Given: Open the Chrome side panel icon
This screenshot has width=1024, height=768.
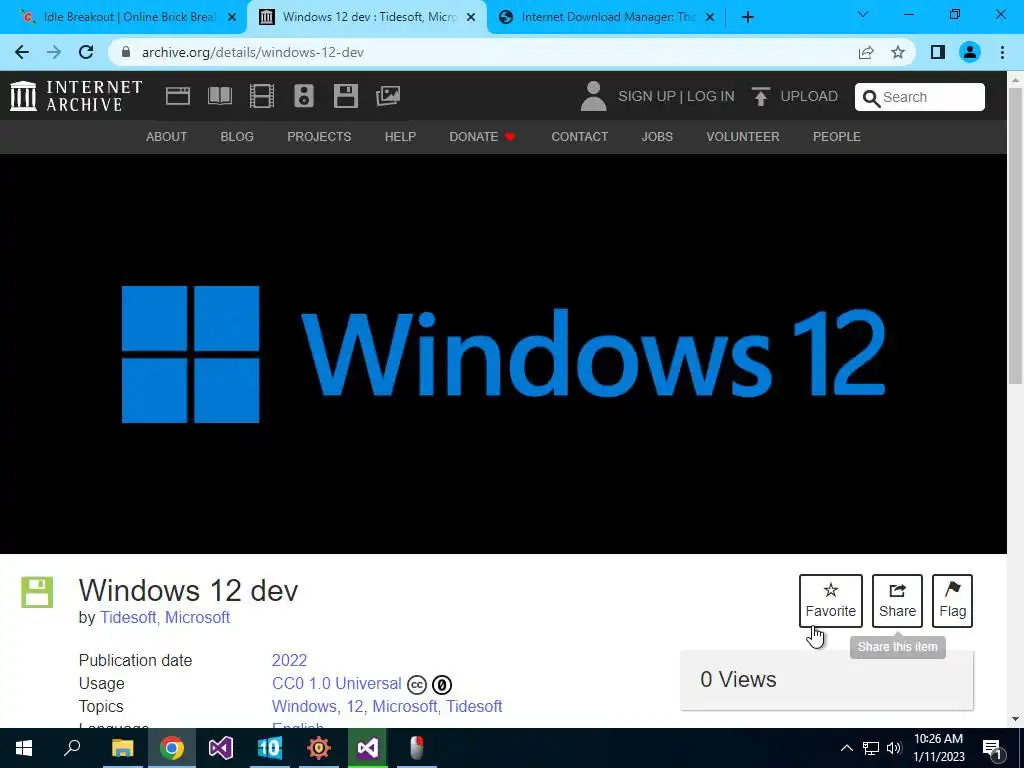Looking at the screenshot, I should 938,52.
